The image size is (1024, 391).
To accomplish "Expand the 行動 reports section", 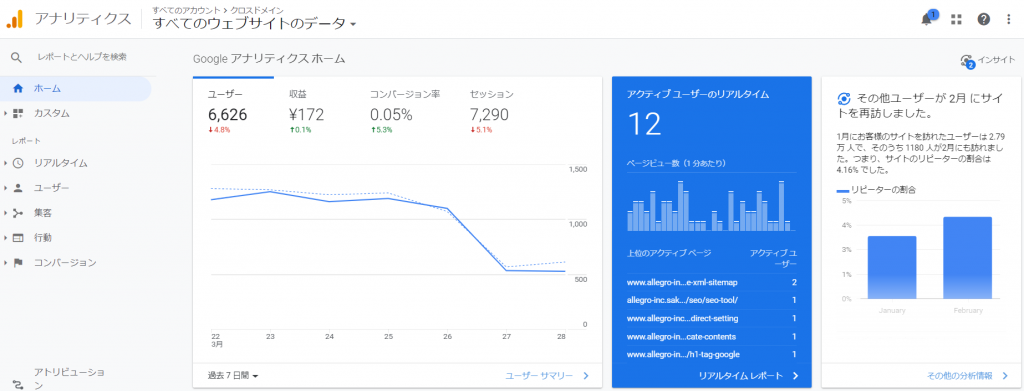I will pos(5,238).
